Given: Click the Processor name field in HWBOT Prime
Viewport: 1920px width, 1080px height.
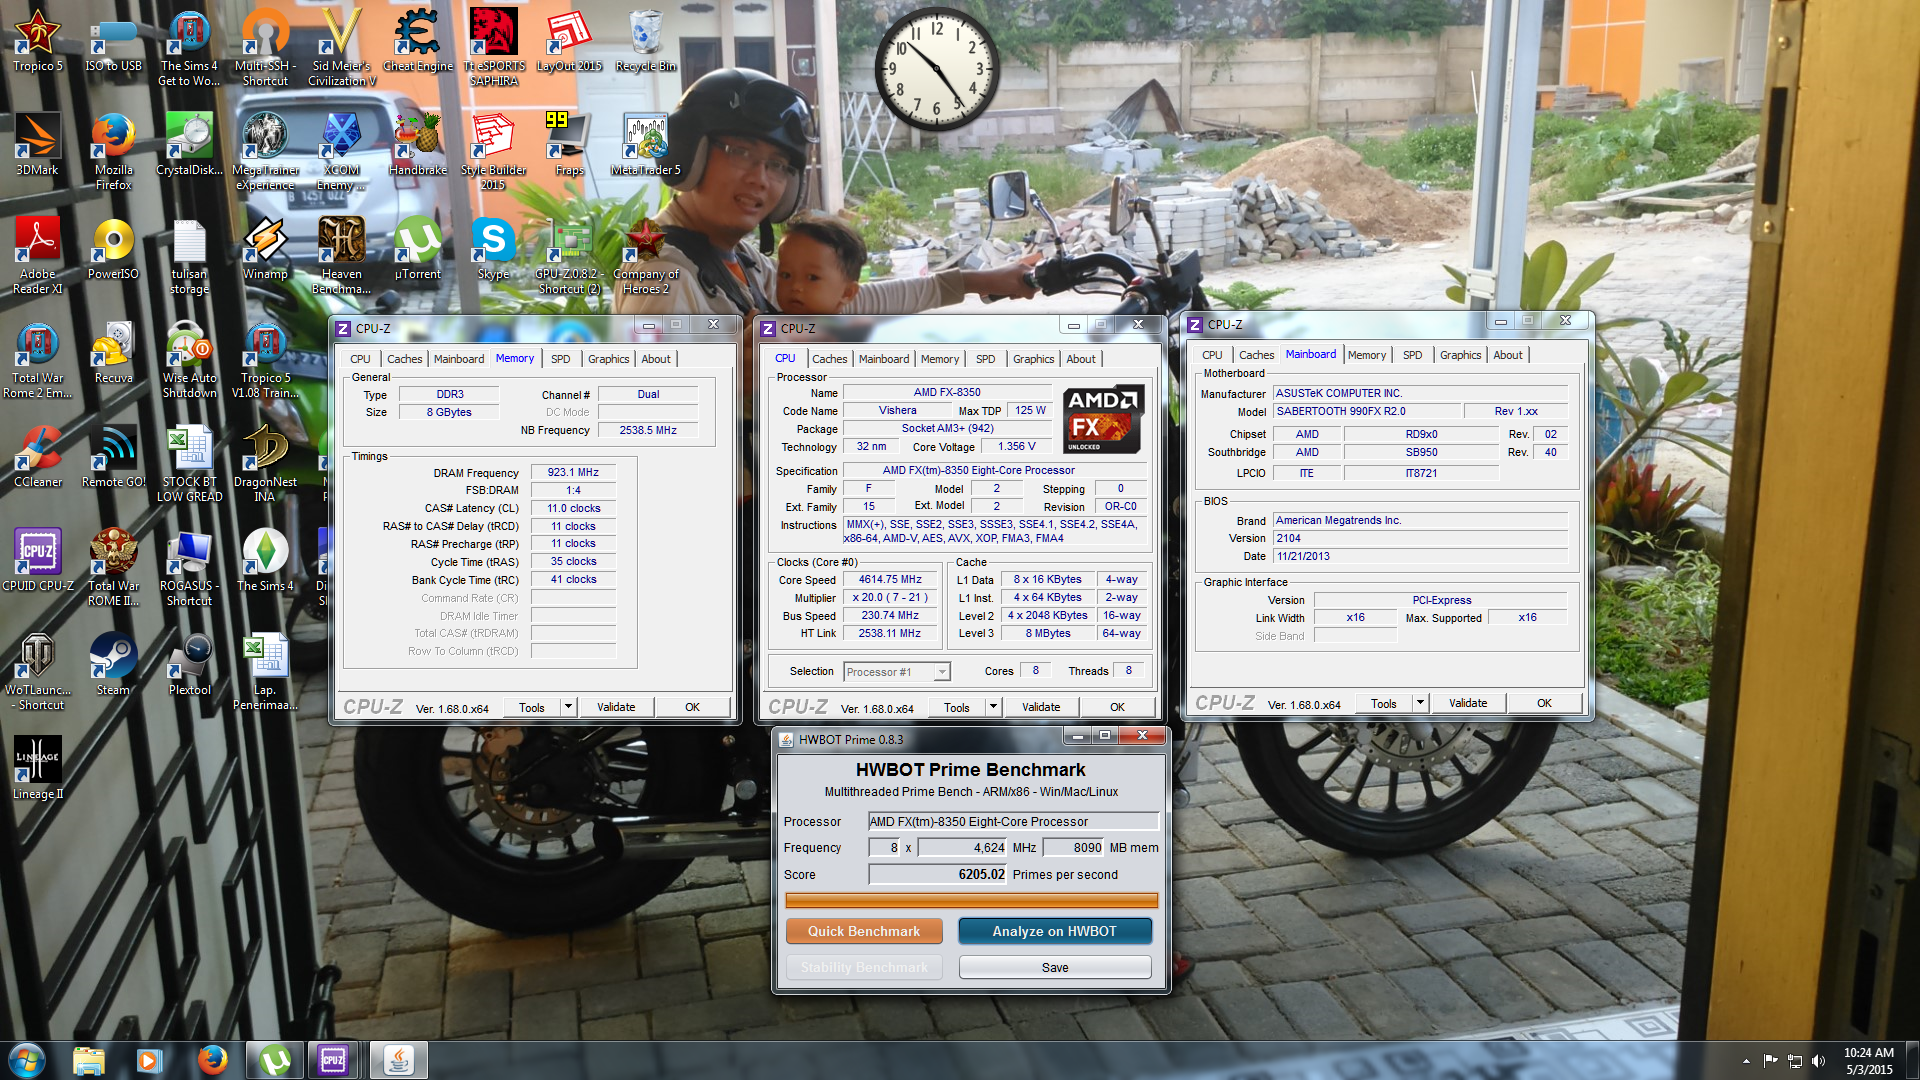Looking at the screenshot, I should [1013, 821].
